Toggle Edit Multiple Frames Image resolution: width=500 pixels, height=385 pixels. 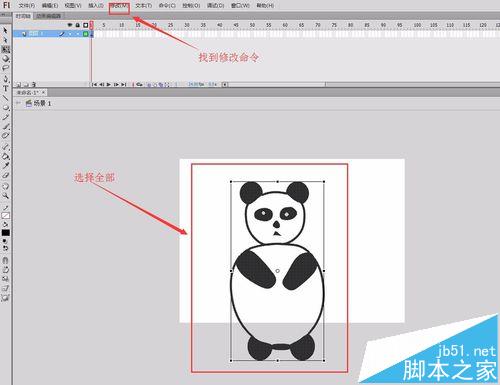161,85
